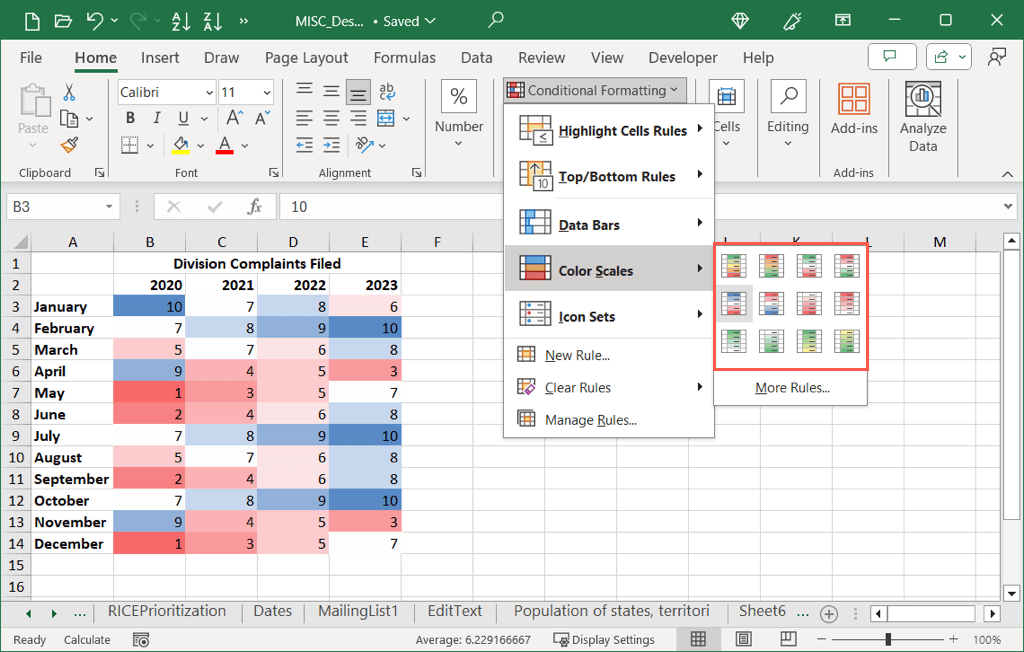Screen dimensions: 1024x652
Task: Click the Align Right icon
Action: point(358,118)
